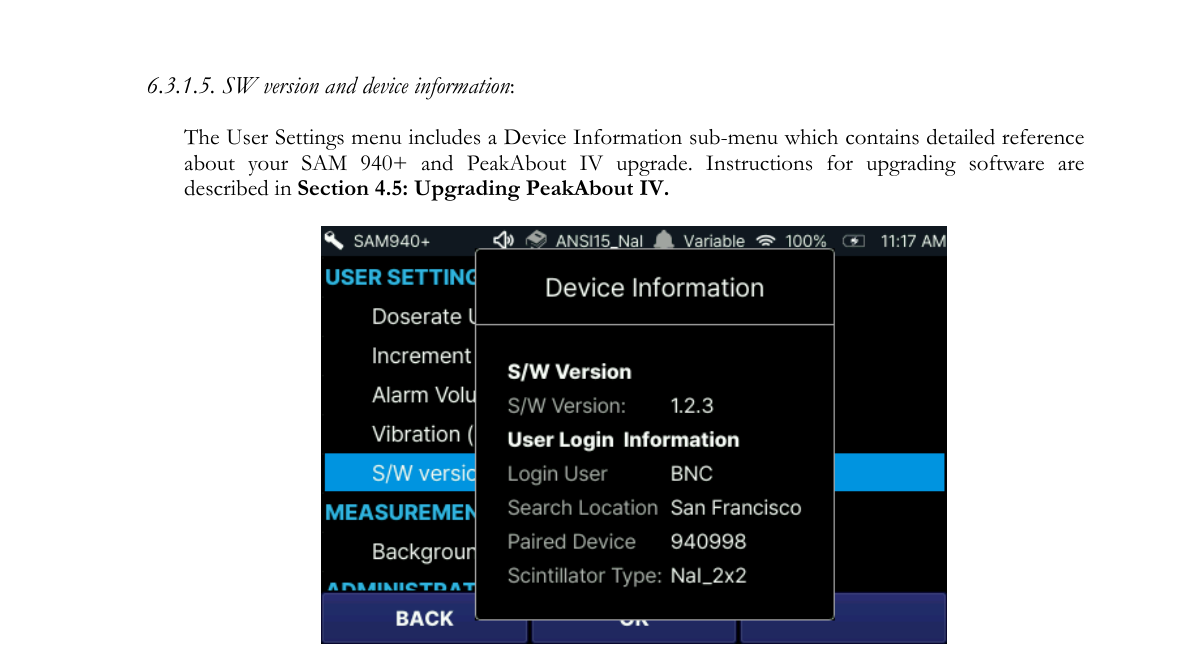Select the Background menu entry
The image size is (1193, 670).
pos(423,551)
